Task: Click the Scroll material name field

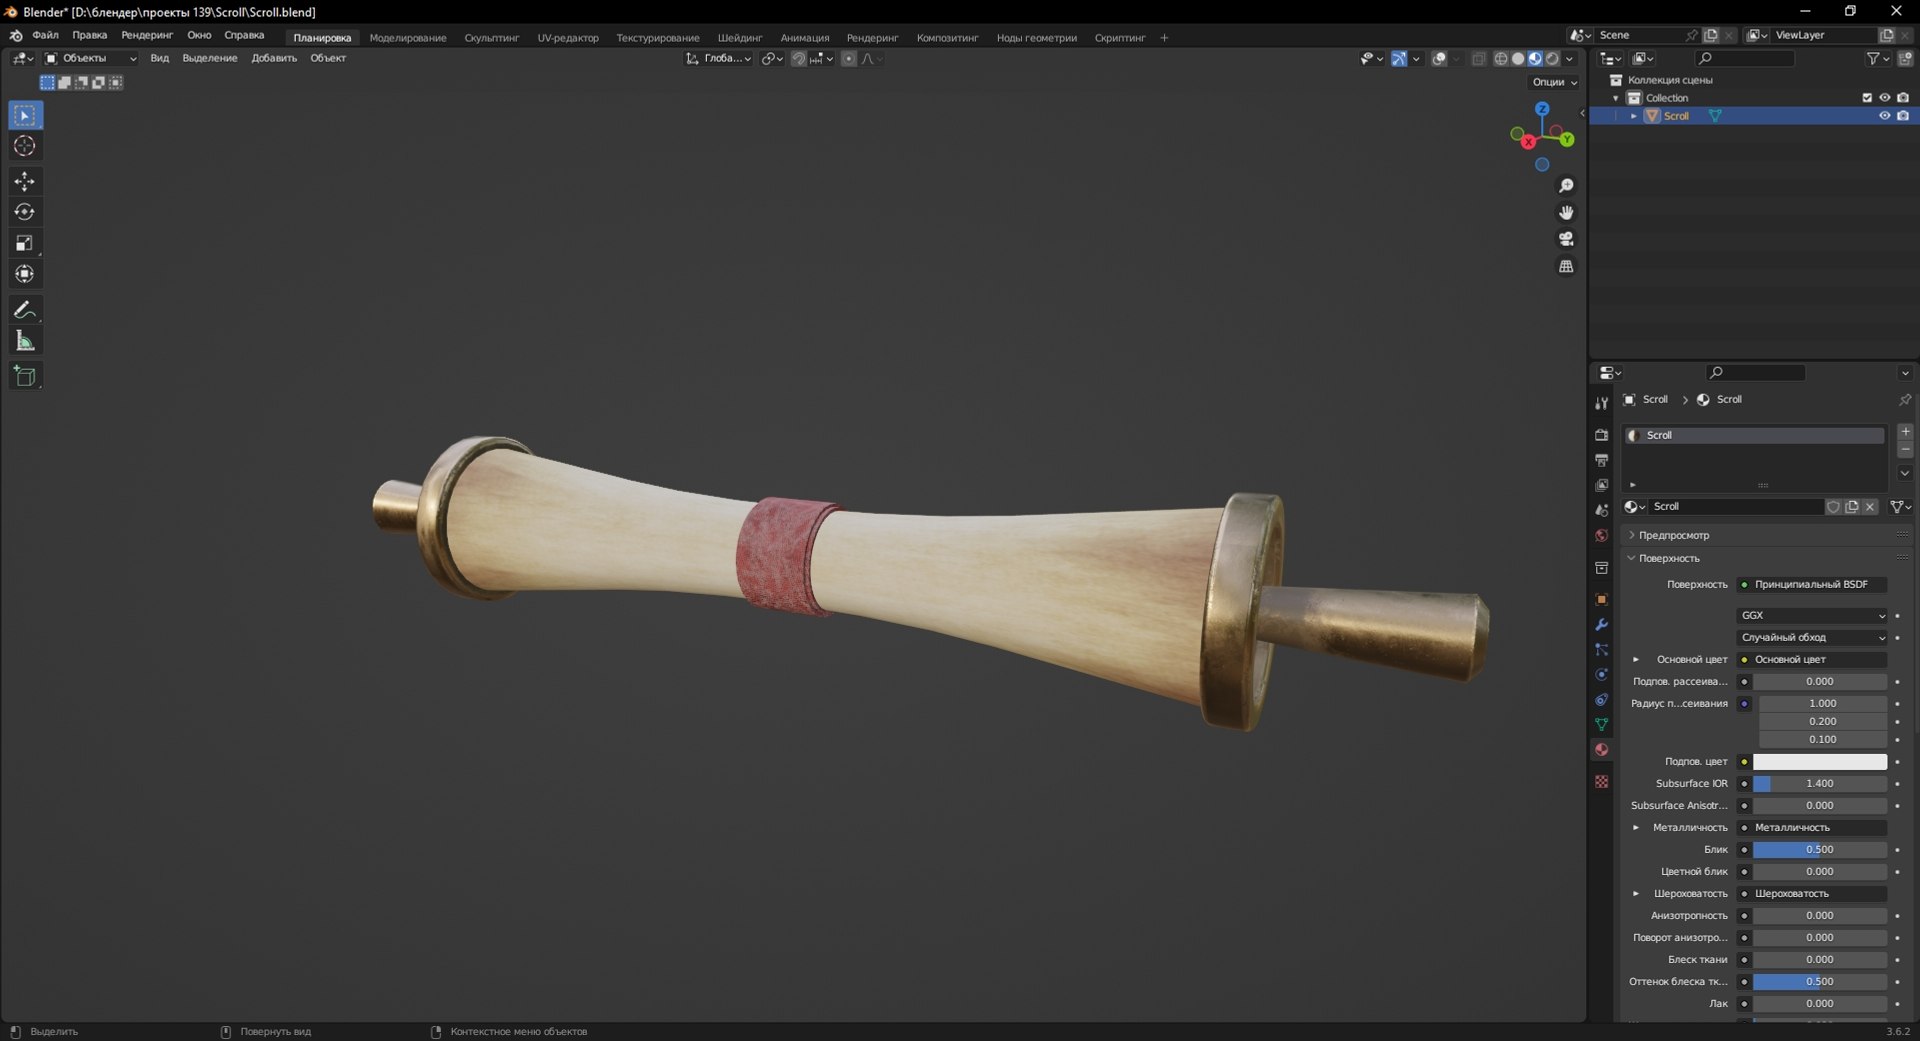Action: (1735, 507)
